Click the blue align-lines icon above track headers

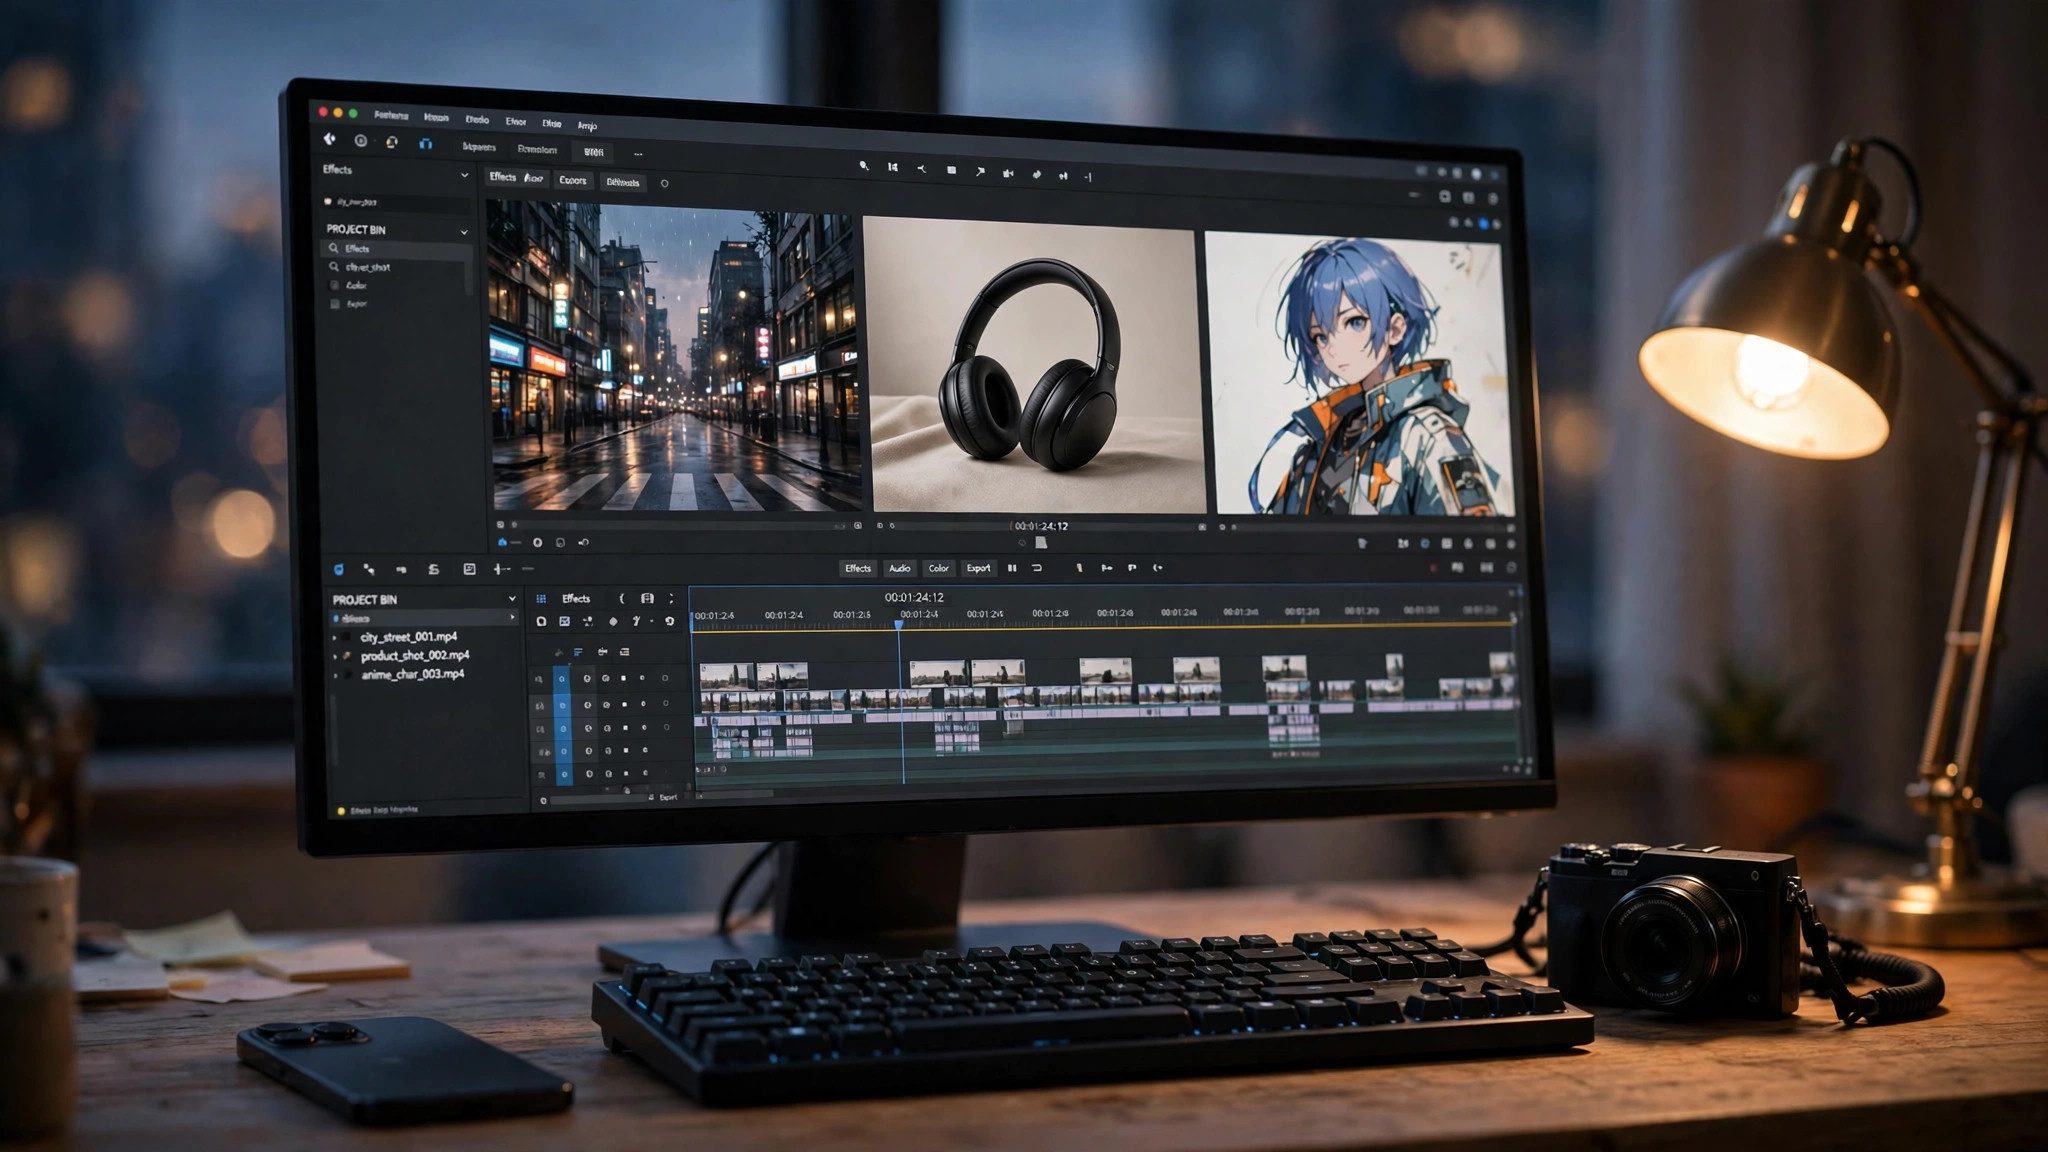click(578, 652)
